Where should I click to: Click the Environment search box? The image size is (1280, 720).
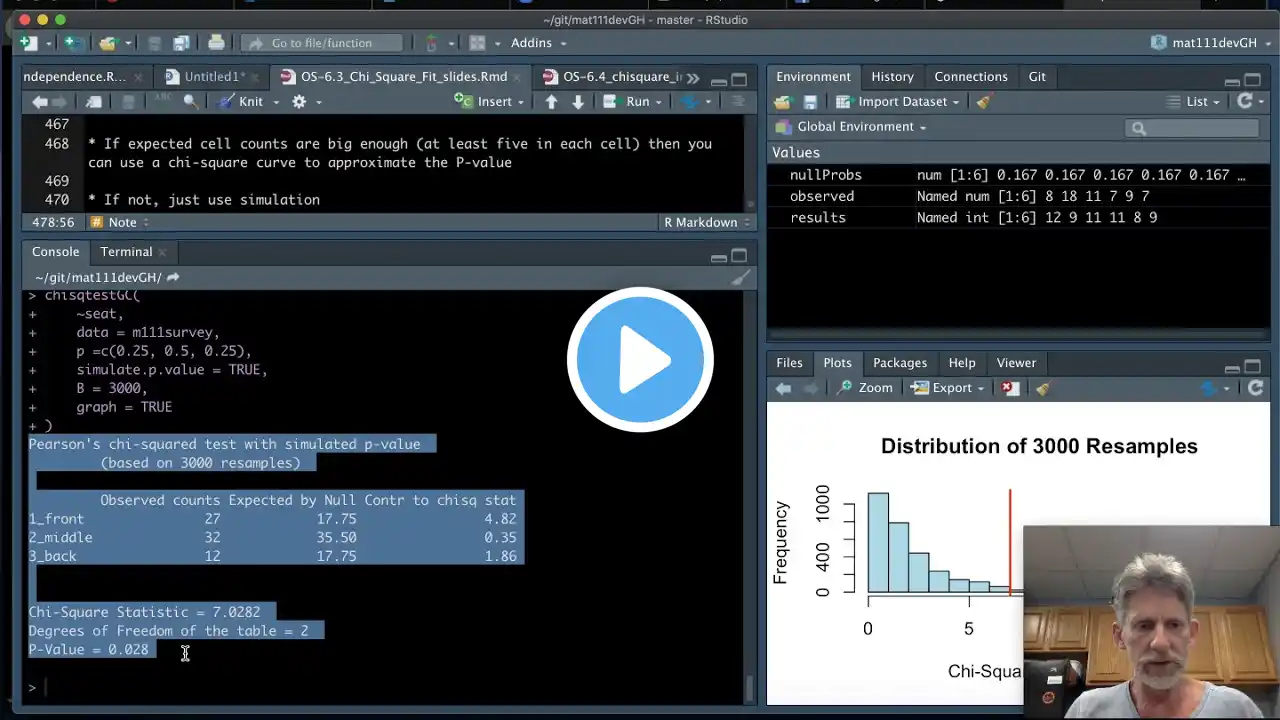pos(1192,128)
